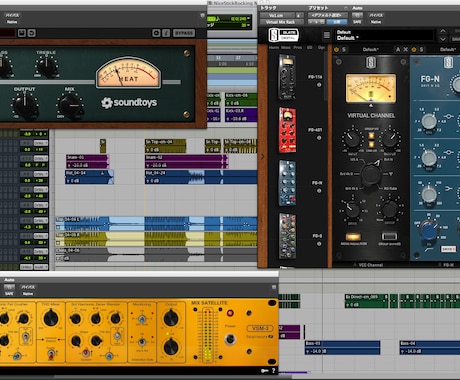The width and height of the screenshot is (460, 380).
Task: Flip the Toggle switch under THD Mixer
Action: (x=51, y=355)
